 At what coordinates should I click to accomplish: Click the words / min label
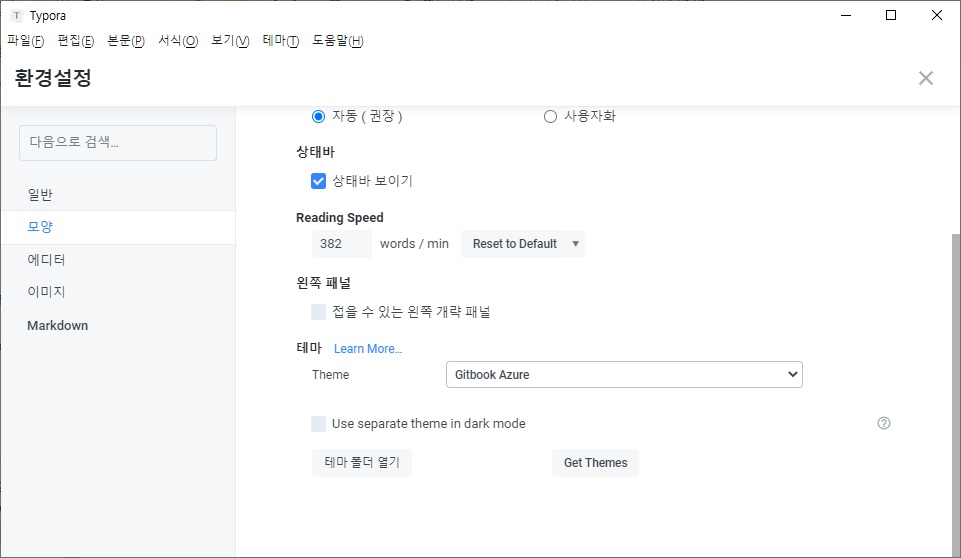(x=414, y=244)
